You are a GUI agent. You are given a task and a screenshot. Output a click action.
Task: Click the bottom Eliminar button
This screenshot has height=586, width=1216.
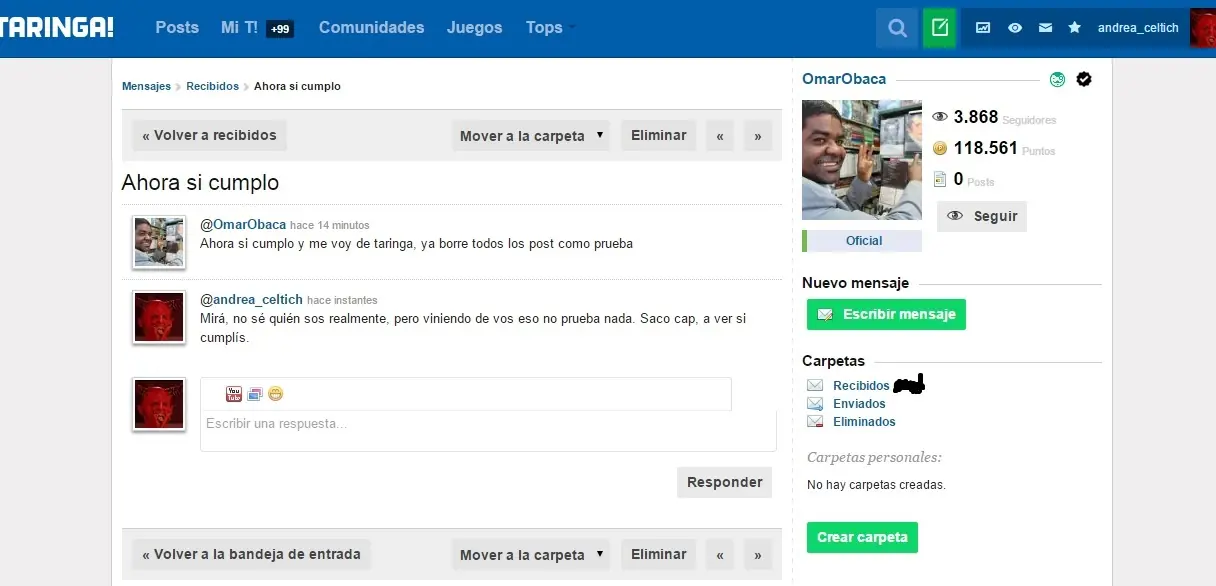coord(659,555)
